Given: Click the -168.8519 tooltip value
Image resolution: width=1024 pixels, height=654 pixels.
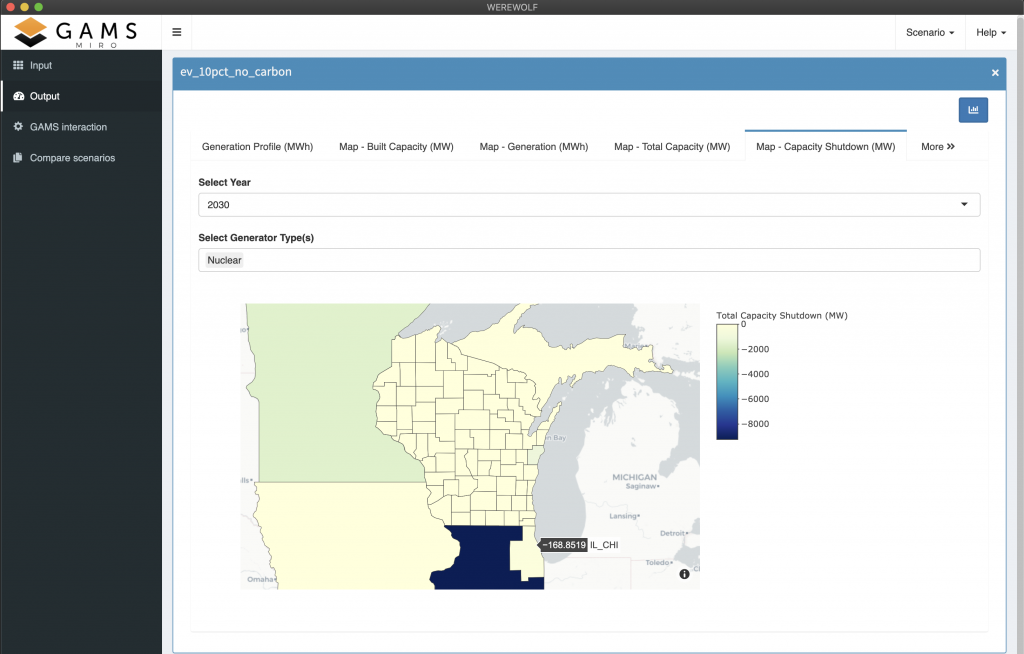Looking at the screenshot, I should 564,545.
